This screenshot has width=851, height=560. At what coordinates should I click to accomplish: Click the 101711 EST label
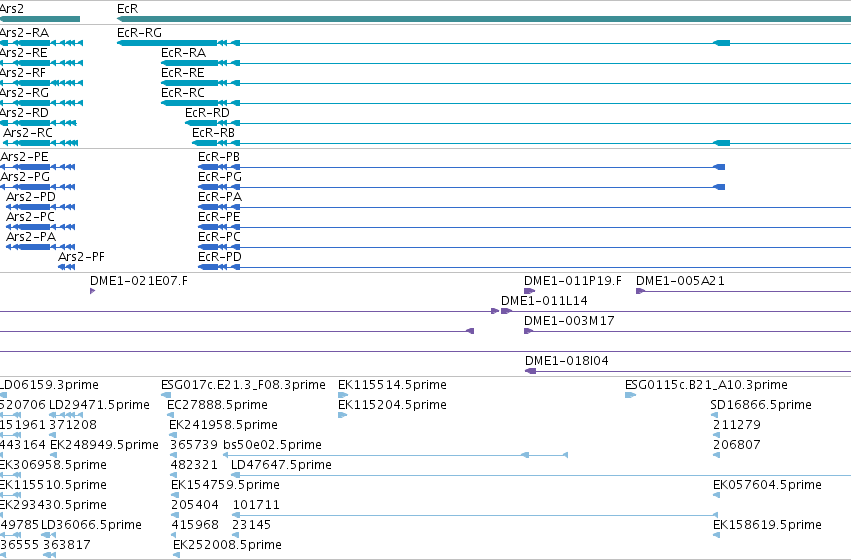(x=256, y=506)
